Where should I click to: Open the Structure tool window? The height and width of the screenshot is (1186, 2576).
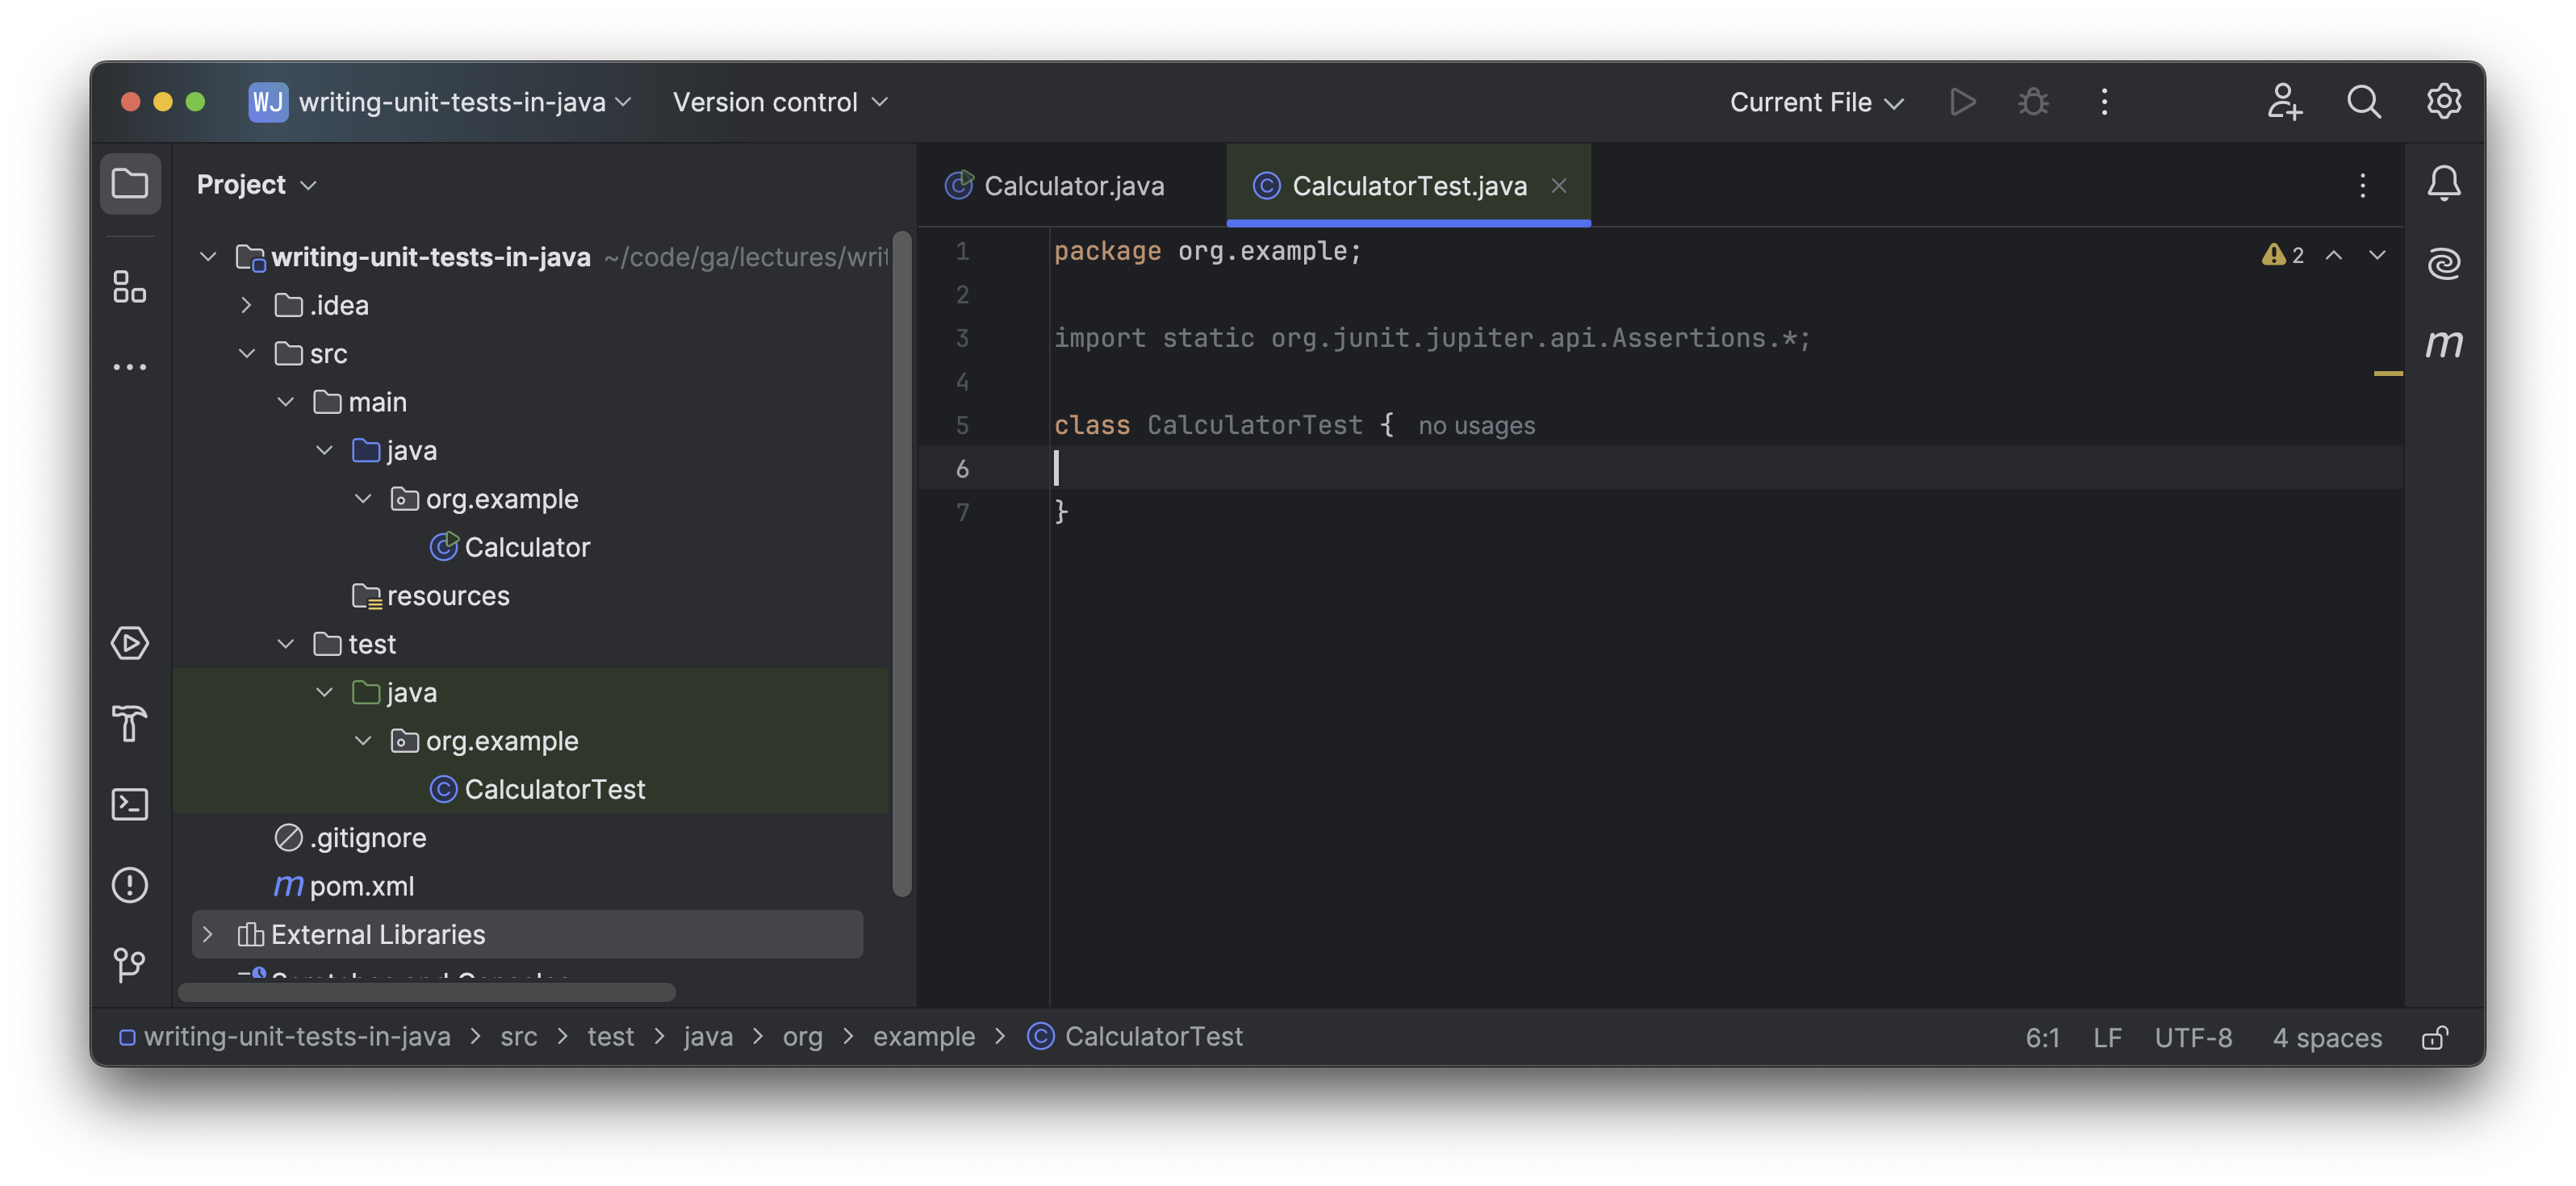pos(130,287)
